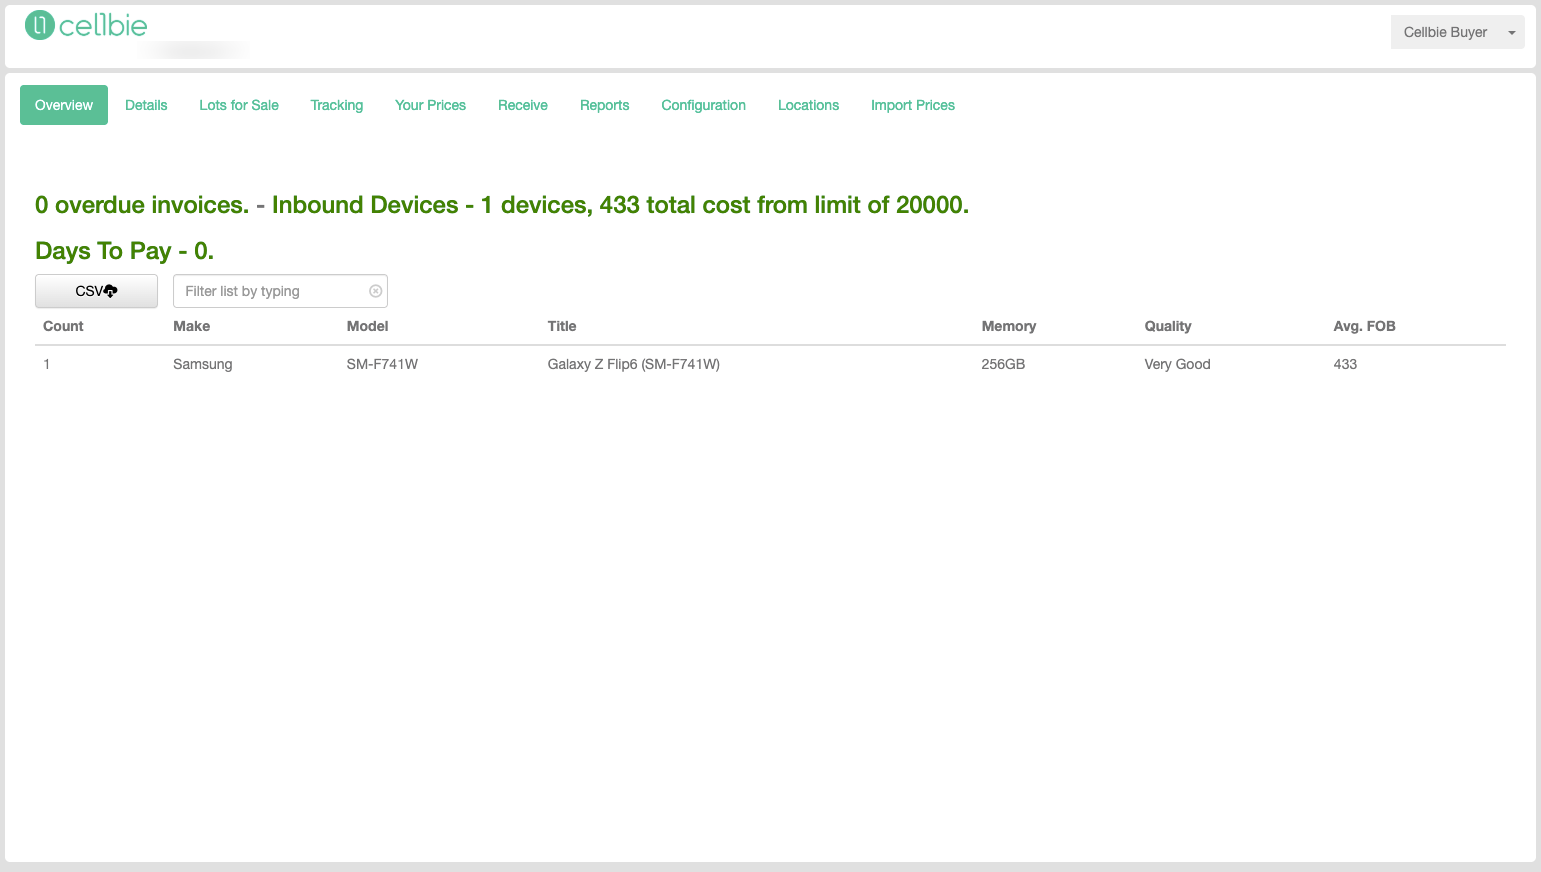Click the Make column header
Viewport: 1541px width, 872px height.
point(192,326)
